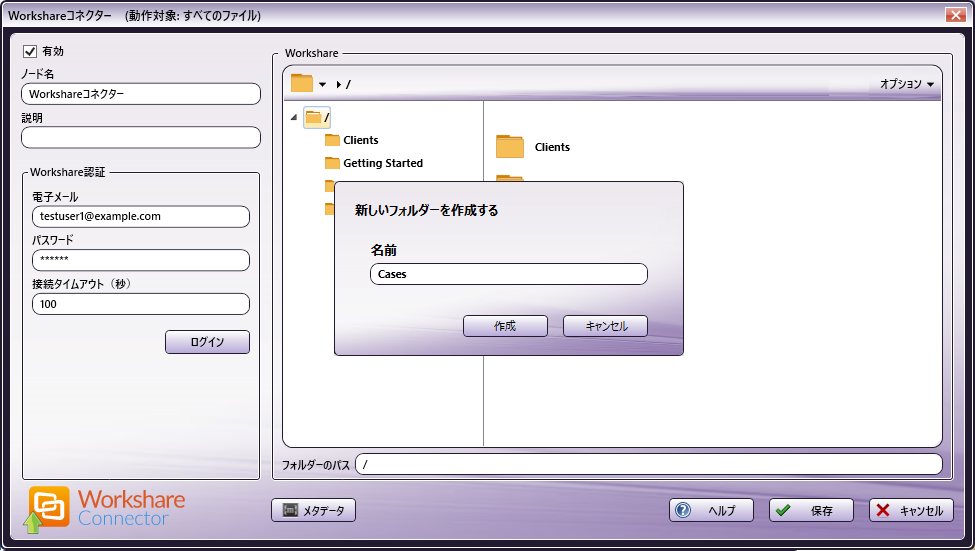The image size is (975, 551).
Task: Click the 説明 input field
Action: tap(141, 137)
